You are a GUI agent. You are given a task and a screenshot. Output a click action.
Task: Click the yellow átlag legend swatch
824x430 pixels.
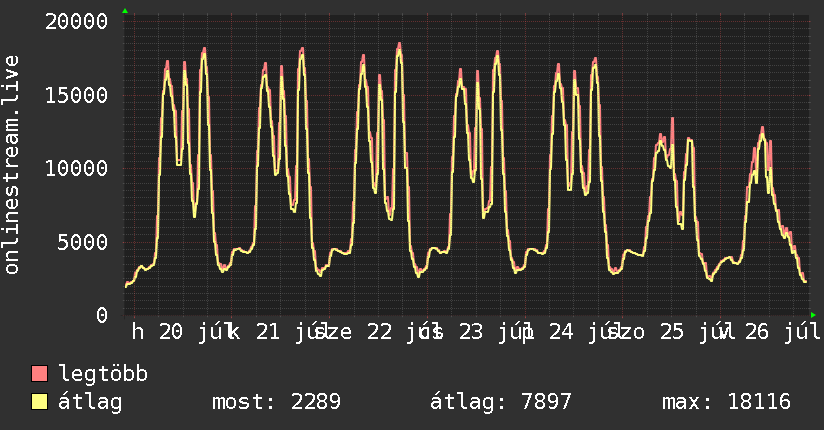39,401
